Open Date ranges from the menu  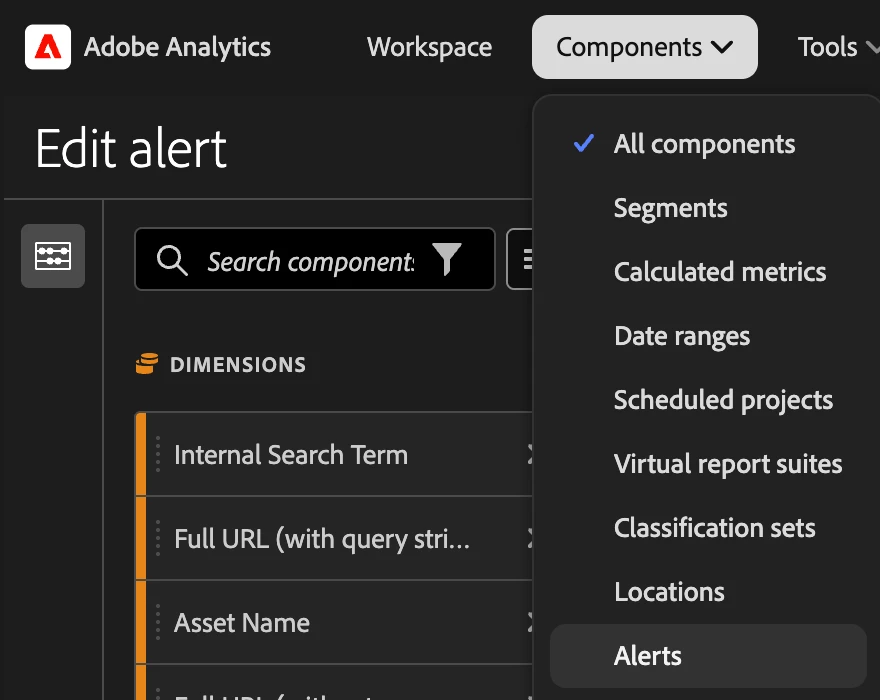[x=682, y=336]
